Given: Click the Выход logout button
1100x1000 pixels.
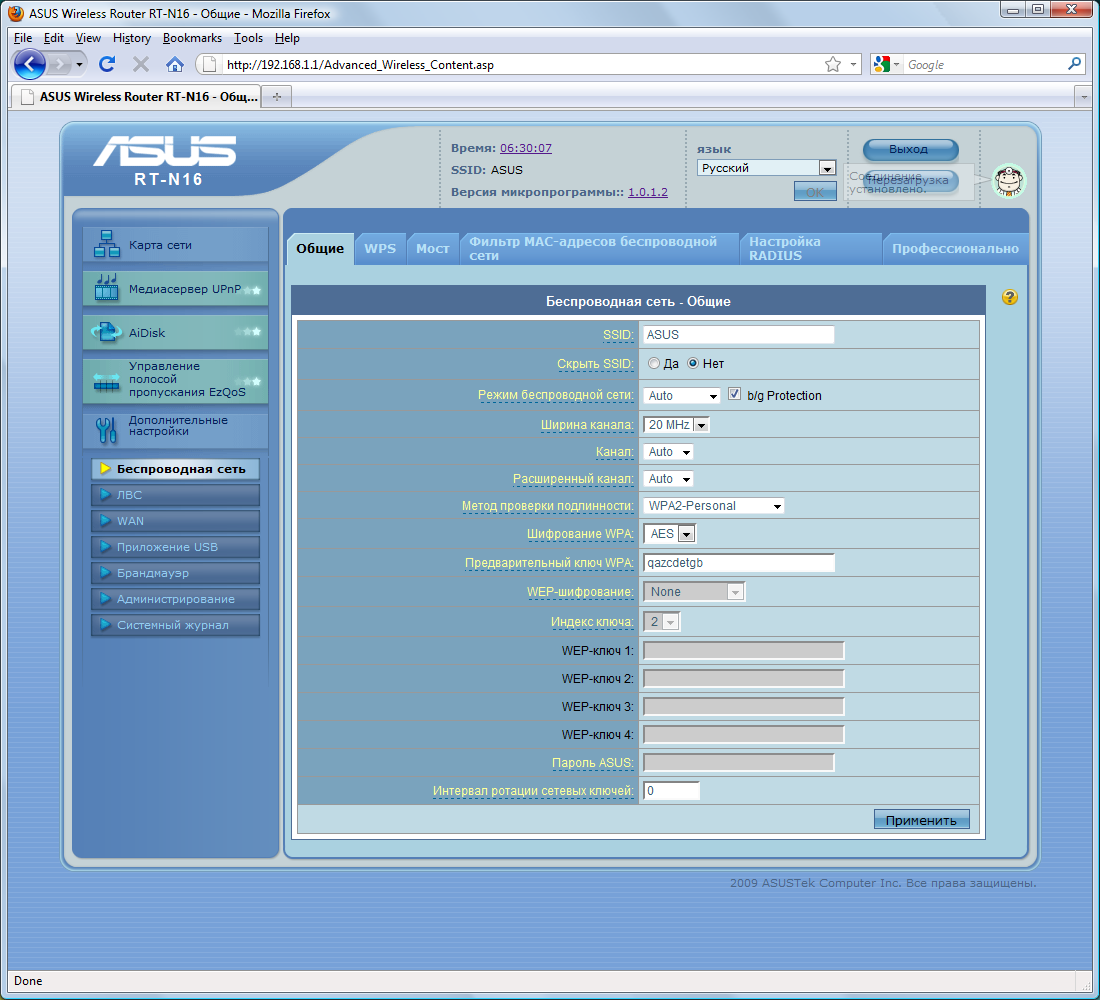Looking at the screenshot, I should [x=910, y=149].
